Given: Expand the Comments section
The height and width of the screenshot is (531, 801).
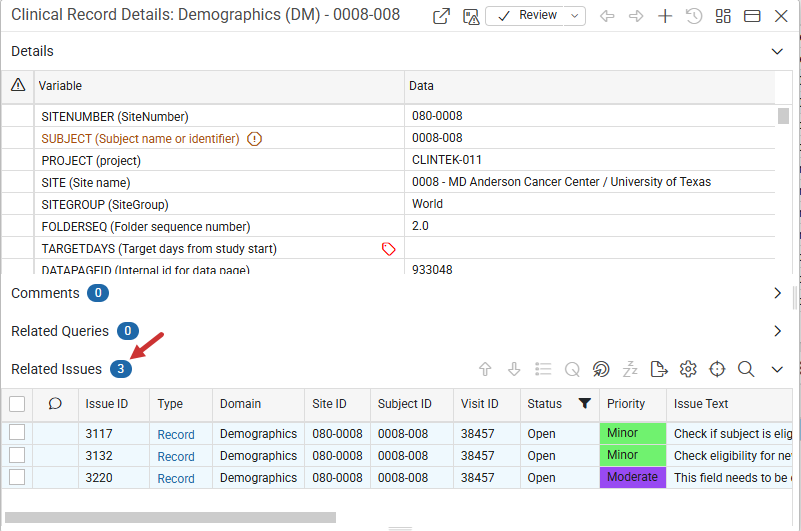Looking at the screenshot, I should tap(778, 293).
